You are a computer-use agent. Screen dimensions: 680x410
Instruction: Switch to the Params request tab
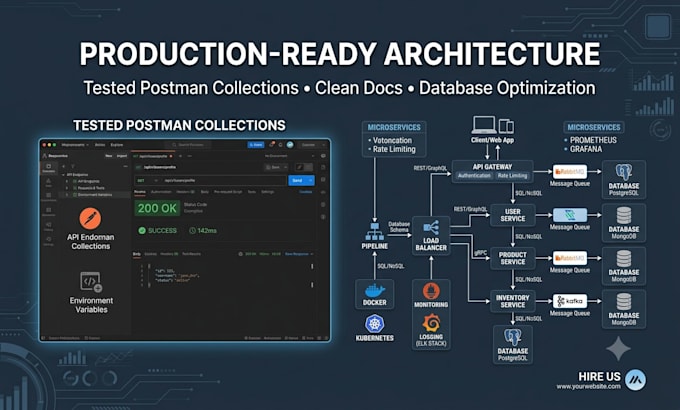coord(140,192)
